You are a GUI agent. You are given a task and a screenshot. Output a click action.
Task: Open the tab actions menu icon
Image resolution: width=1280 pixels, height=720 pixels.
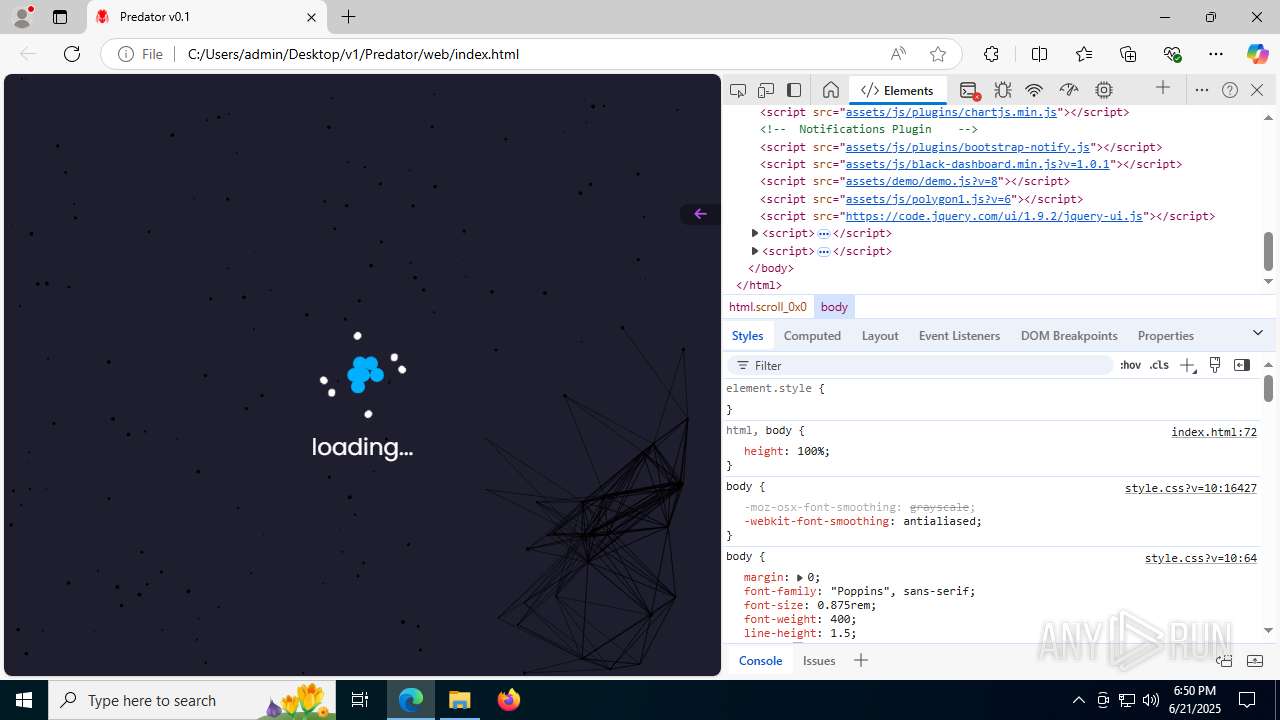60,17
